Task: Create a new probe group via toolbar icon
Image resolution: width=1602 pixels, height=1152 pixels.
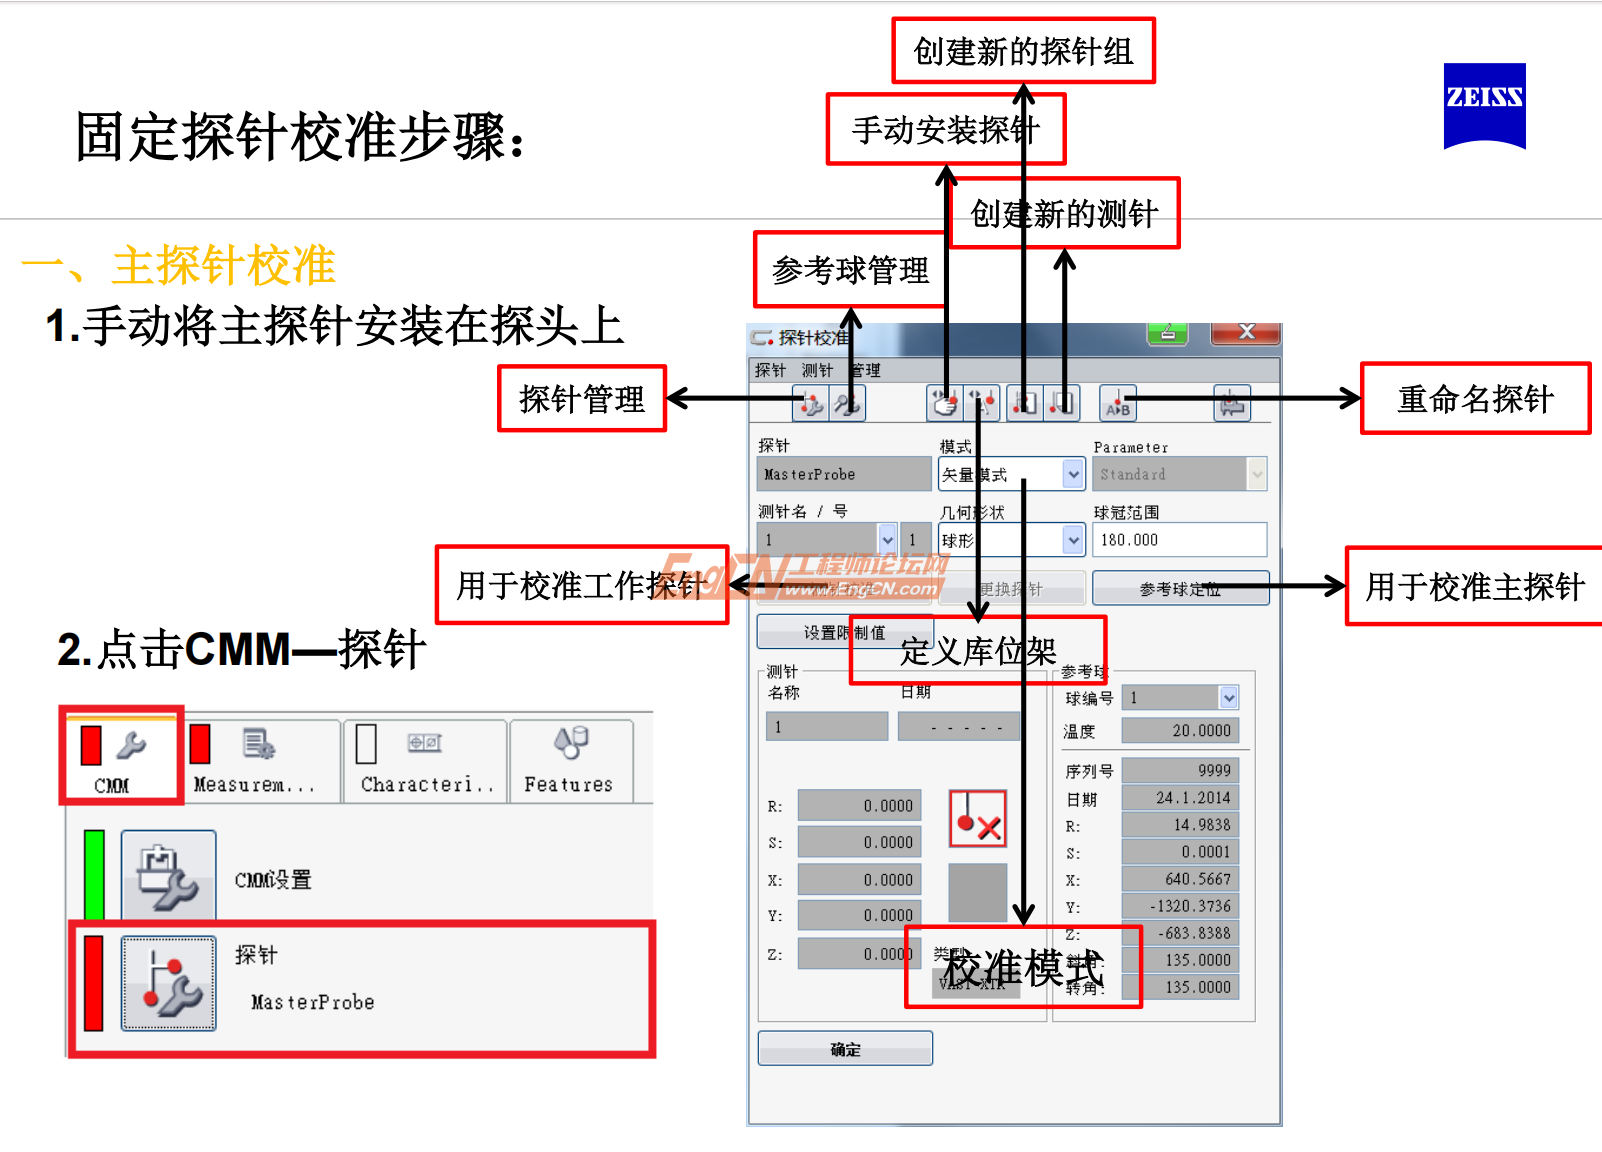Action: 1023,404
